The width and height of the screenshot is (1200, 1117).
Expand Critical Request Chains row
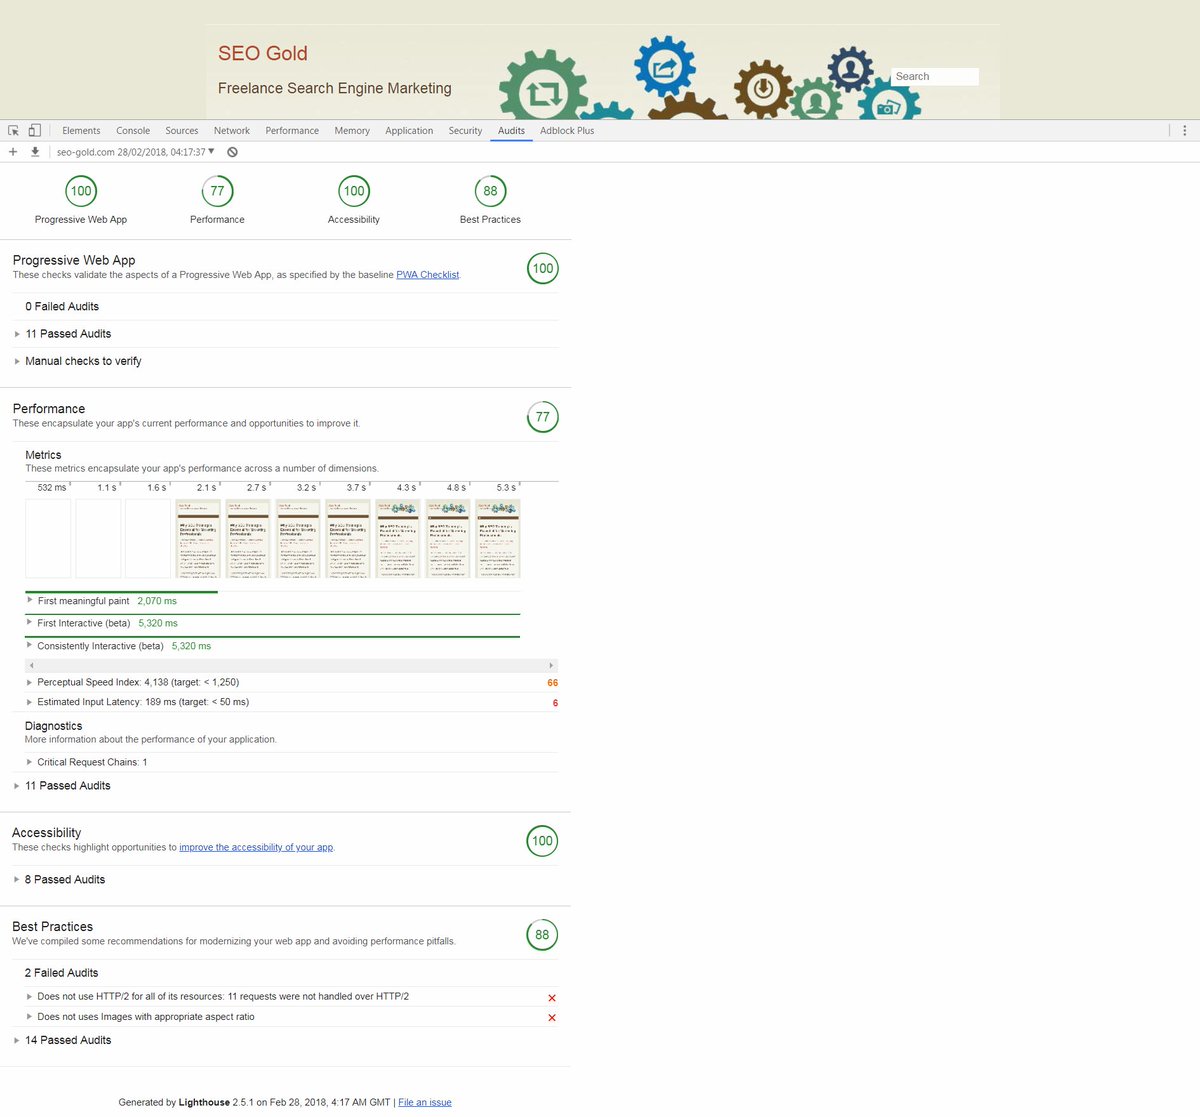291,762
